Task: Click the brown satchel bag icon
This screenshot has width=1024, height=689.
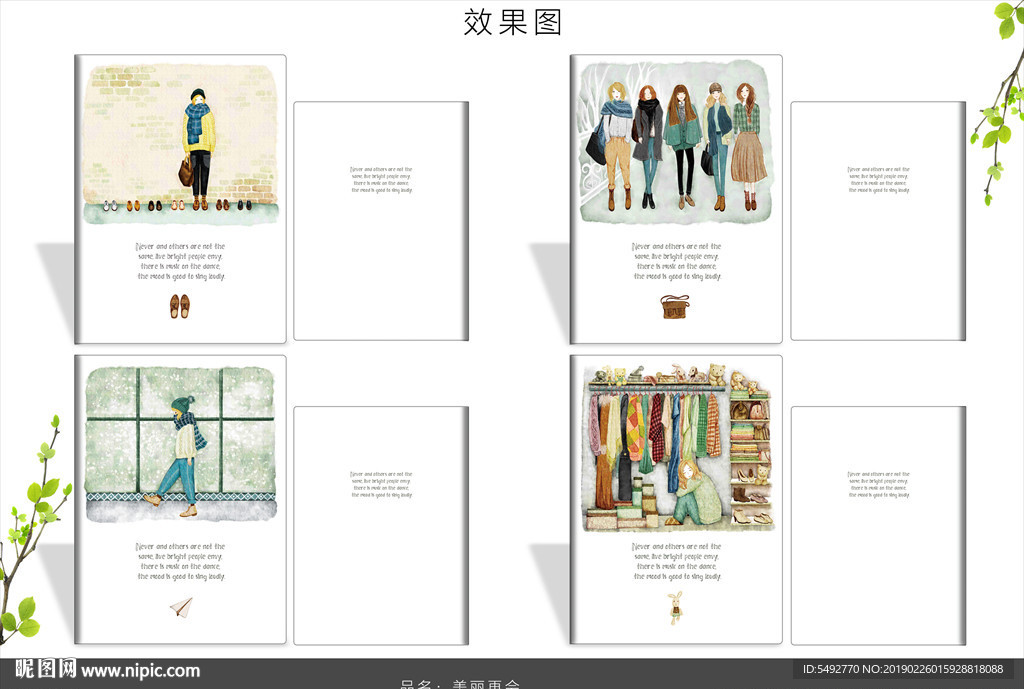Action: (x=675, y=306)
